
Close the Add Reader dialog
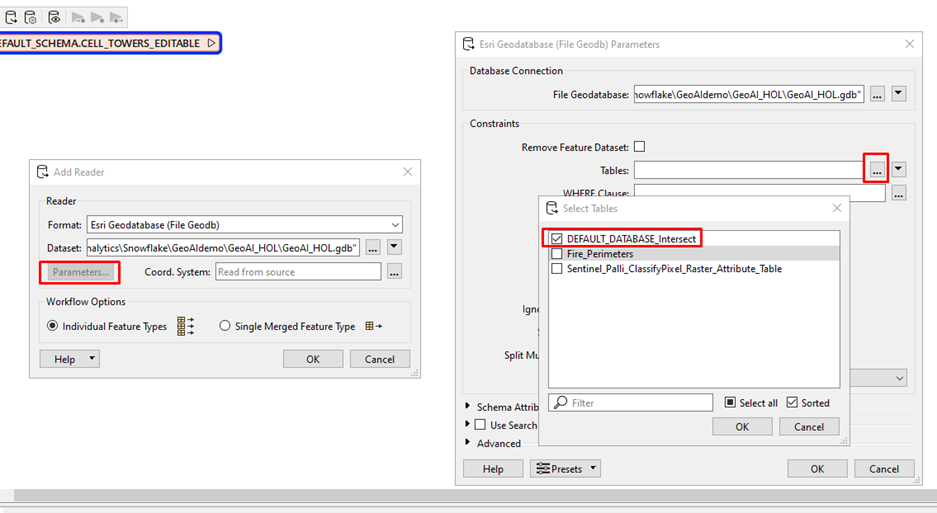click(x=408, y=172)
